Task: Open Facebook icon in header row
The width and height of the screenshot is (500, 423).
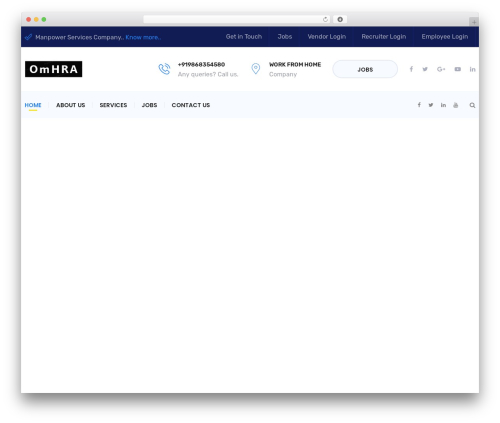Action: 411,69
